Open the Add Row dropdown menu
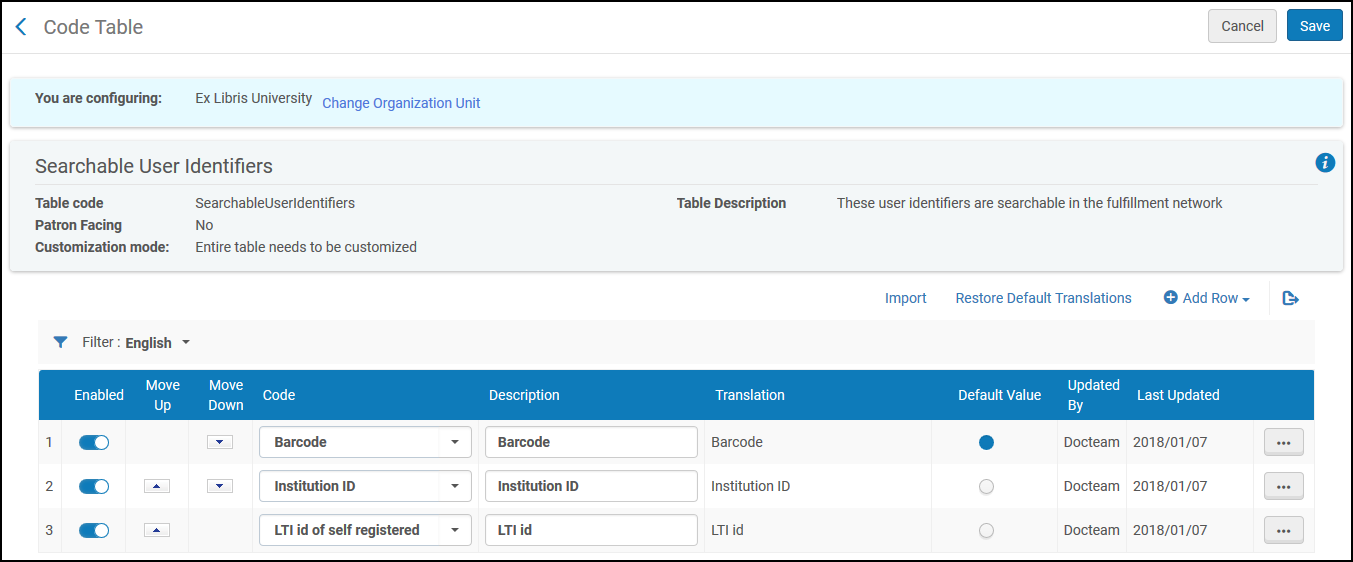Screen dimensions: 1353x562 pyautogui.click(x=1207, y=298)
